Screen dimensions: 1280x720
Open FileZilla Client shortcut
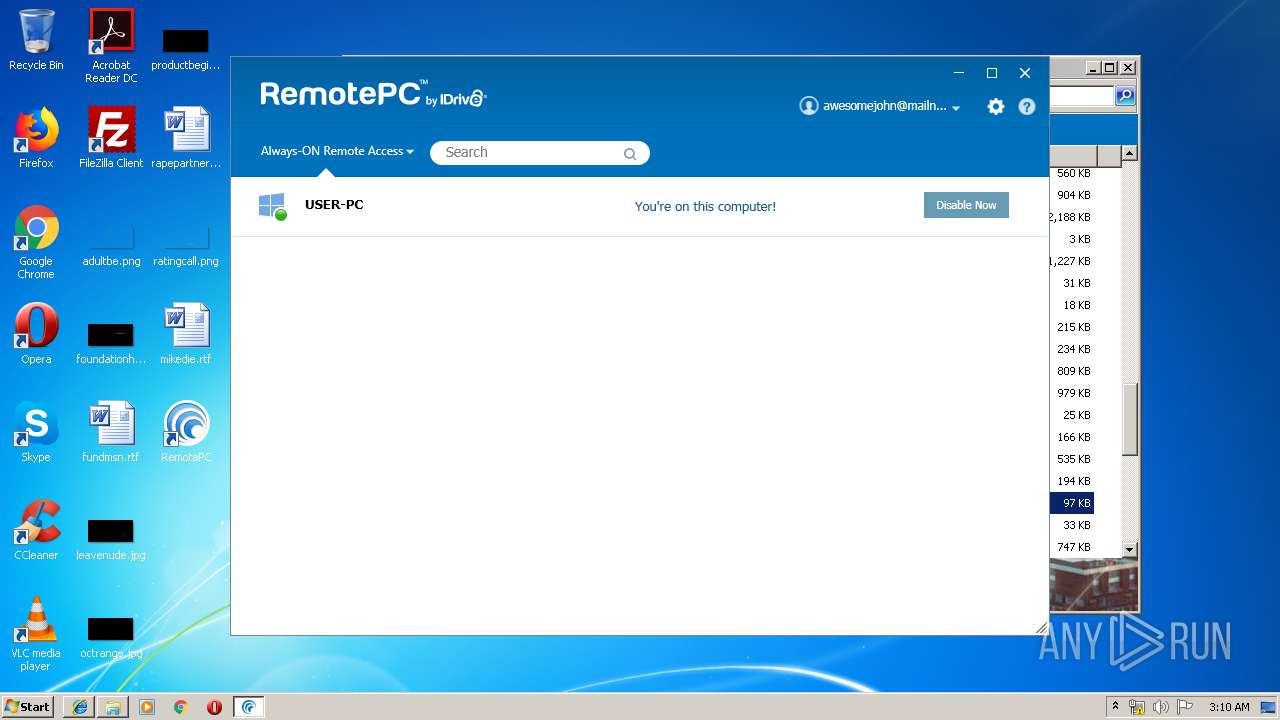tap(111, 138)
